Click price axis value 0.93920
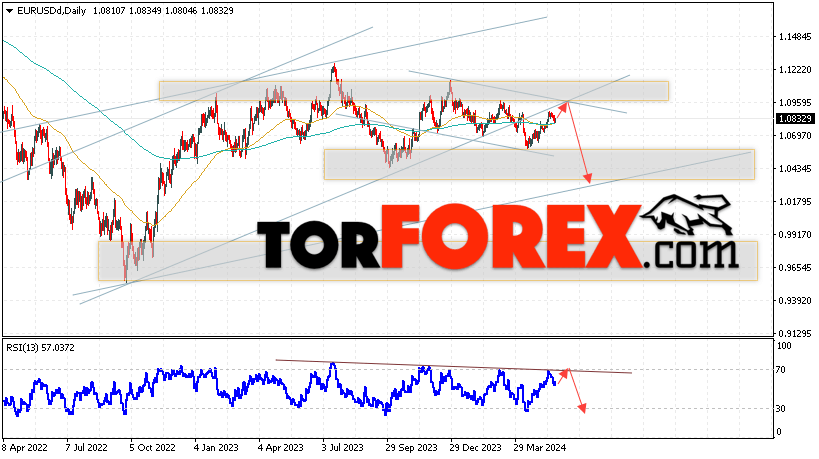This screenshot has height=459, width=819. [795, 300]
